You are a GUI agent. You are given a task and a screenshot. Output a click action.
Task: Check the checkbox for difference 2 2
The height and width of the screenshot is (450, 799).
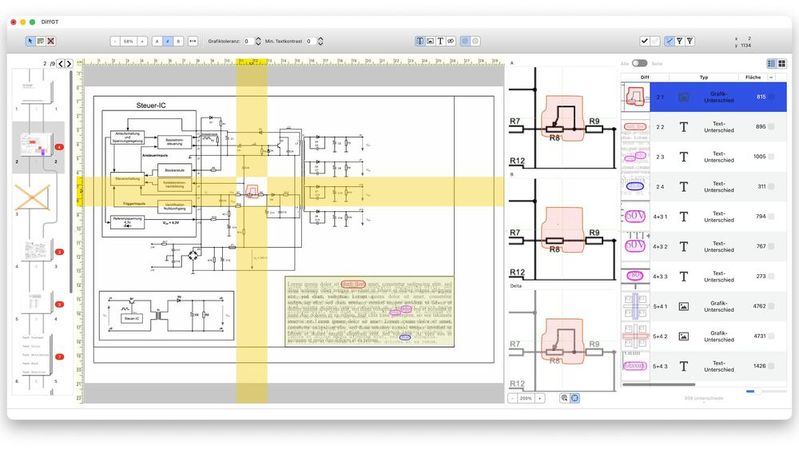coord(771,127)
